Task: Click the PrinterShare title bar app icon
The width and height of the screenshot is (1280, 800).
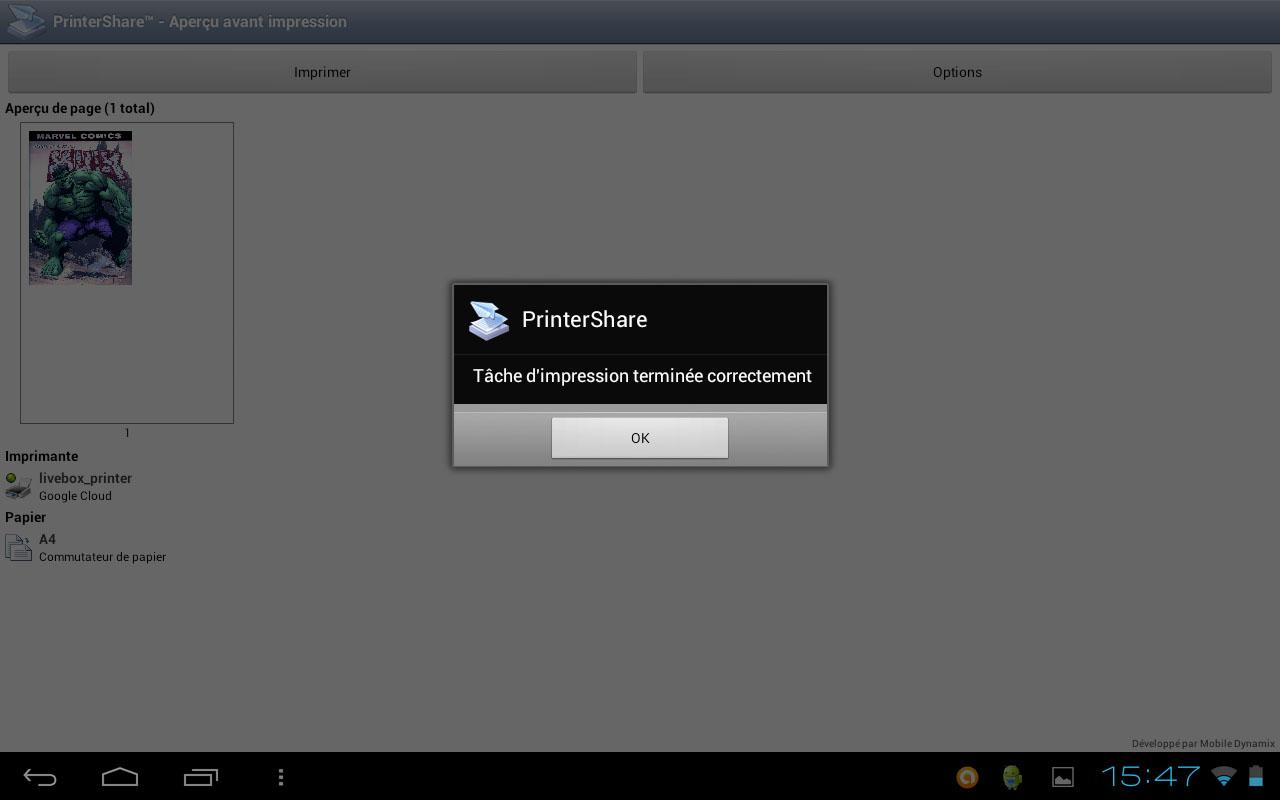Action: pyautogui.click(x=26, y=21)
